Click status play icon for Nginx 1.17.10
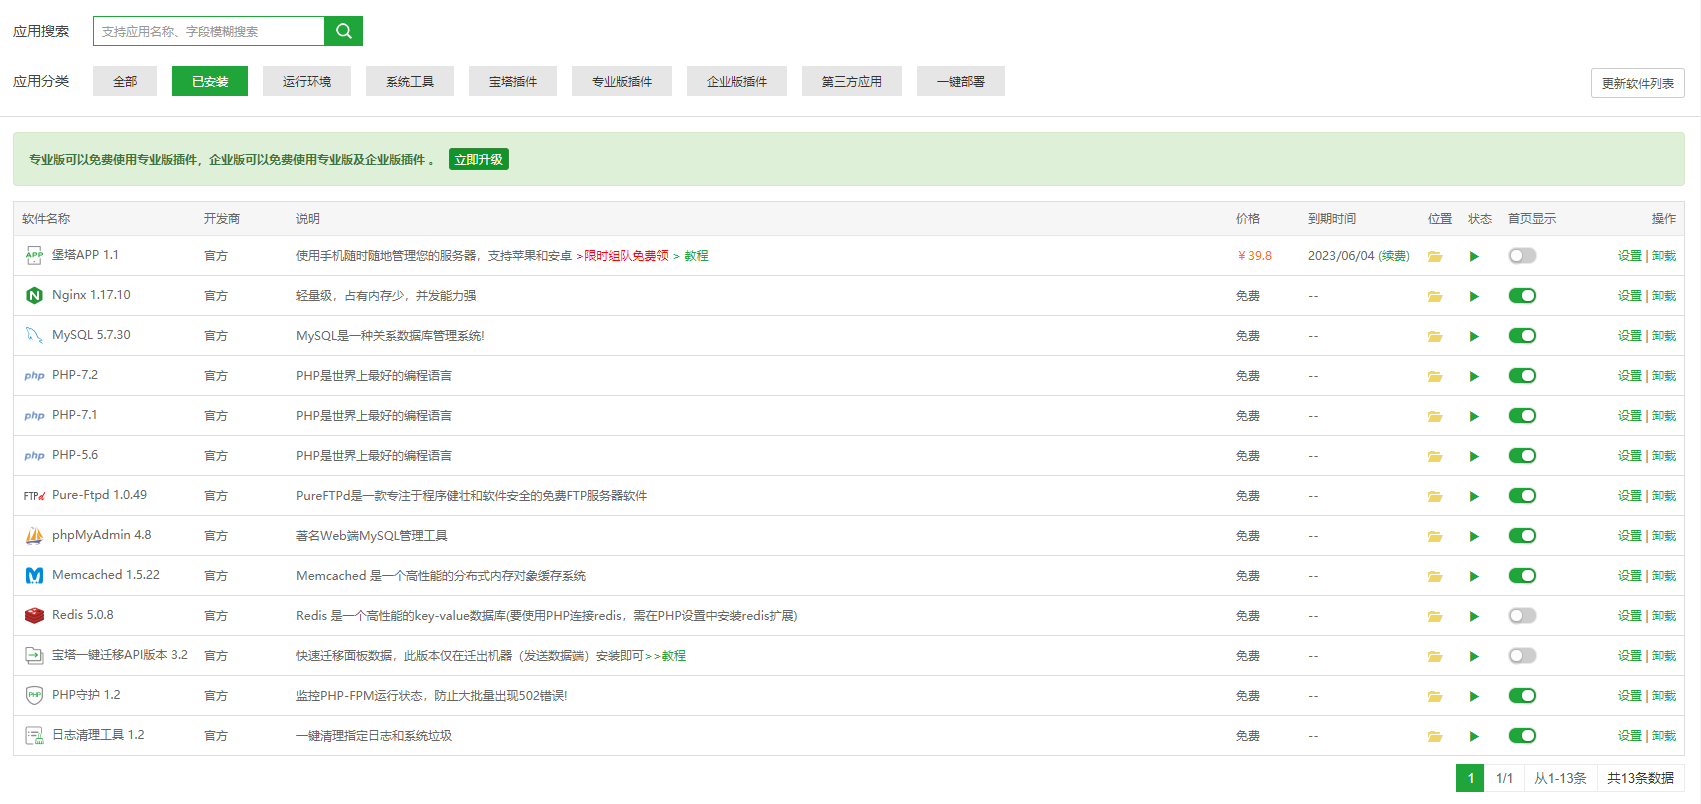 (1474, 296)
